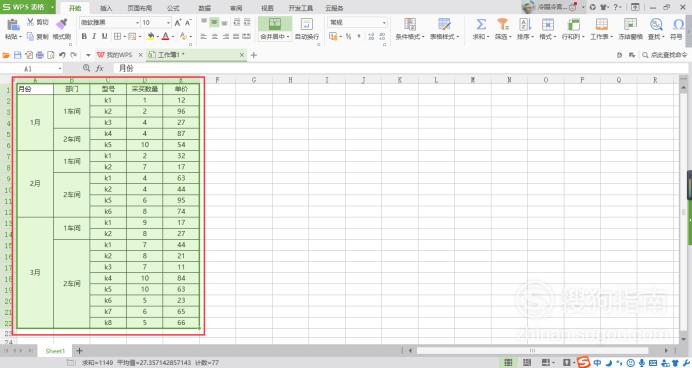692x368 pixels.
Task: Toggle right text alignment
Action: coord(226,37)
